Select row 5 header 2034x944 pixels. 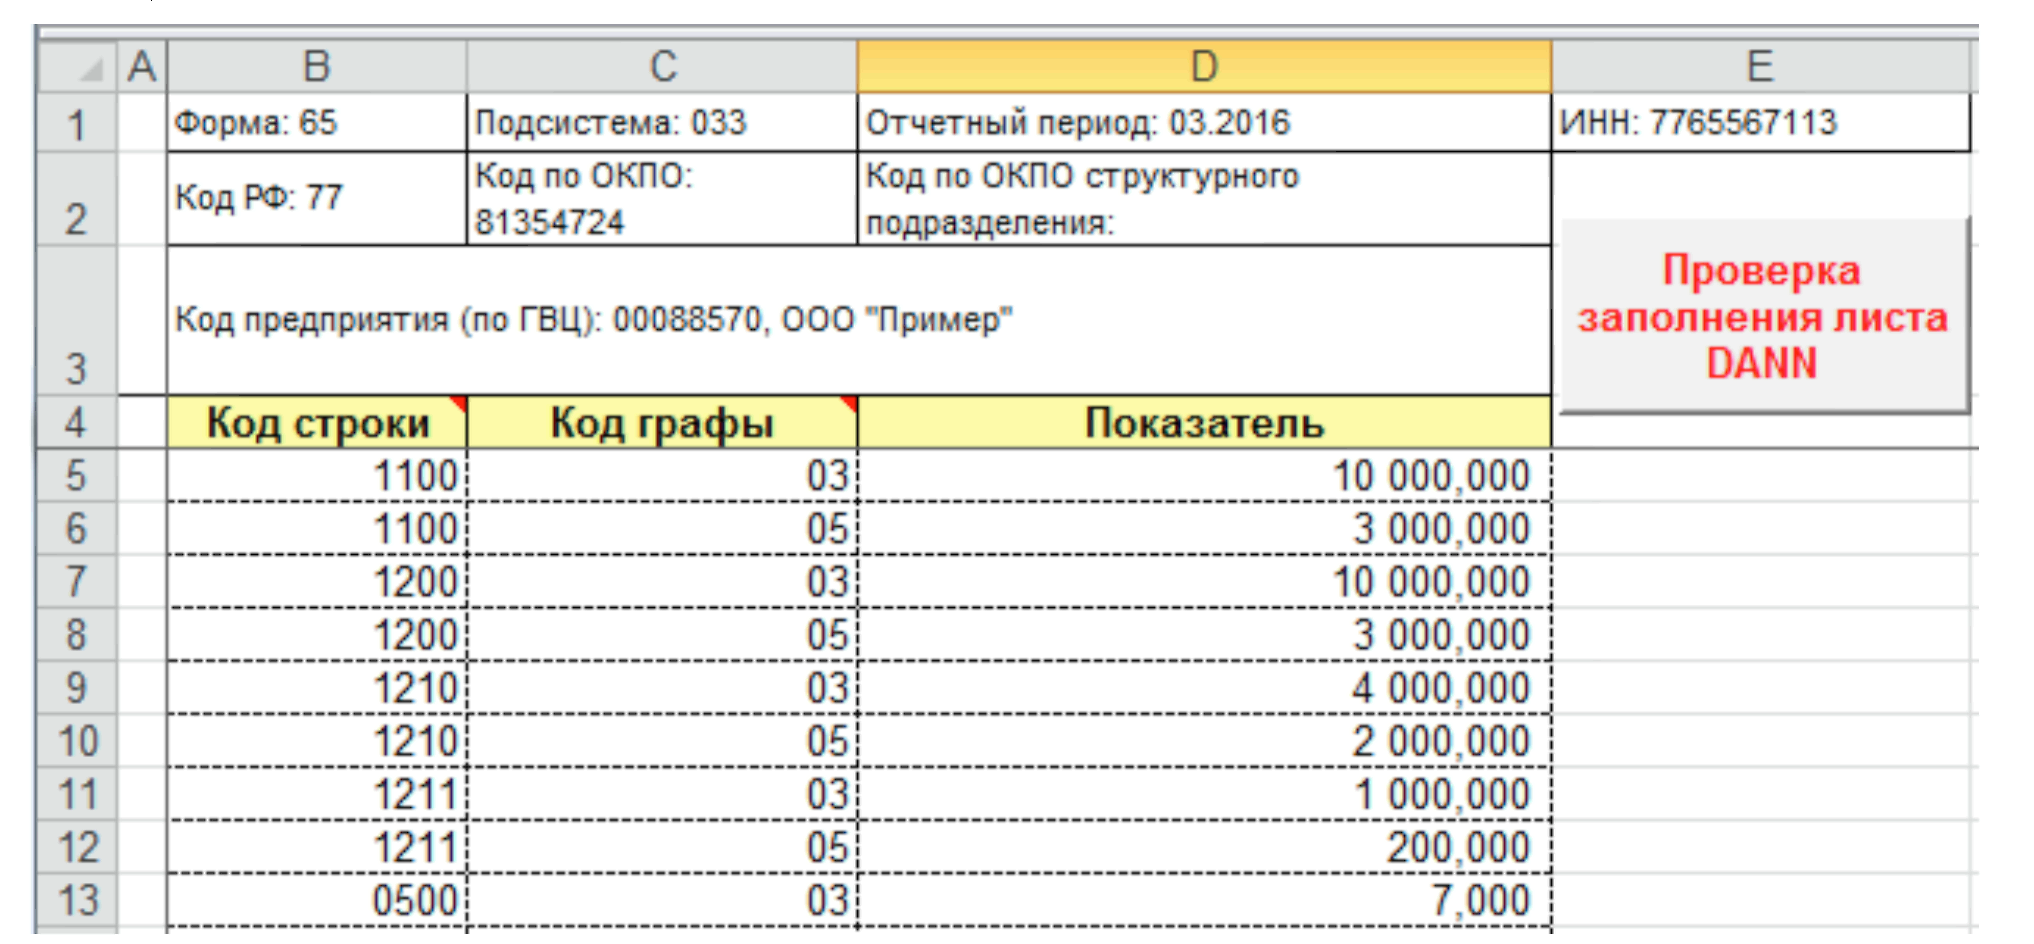(76, 475)
